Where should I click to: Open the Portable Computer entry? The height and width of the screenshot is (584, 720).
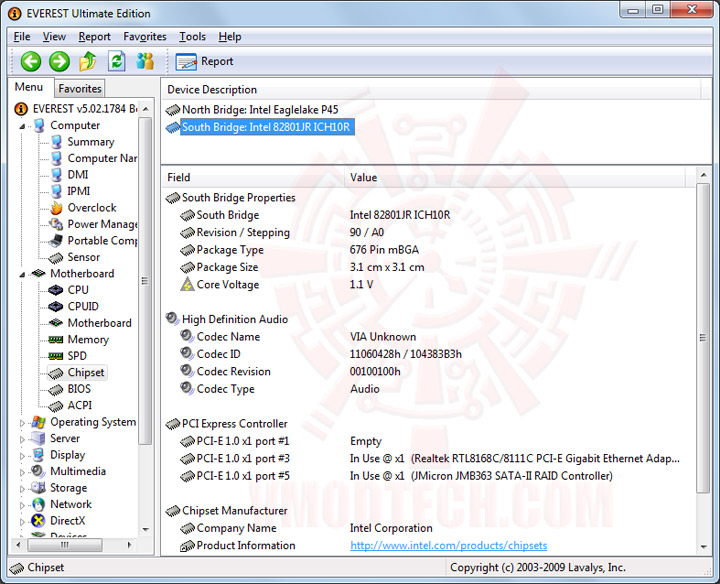[x=102, y=241]
